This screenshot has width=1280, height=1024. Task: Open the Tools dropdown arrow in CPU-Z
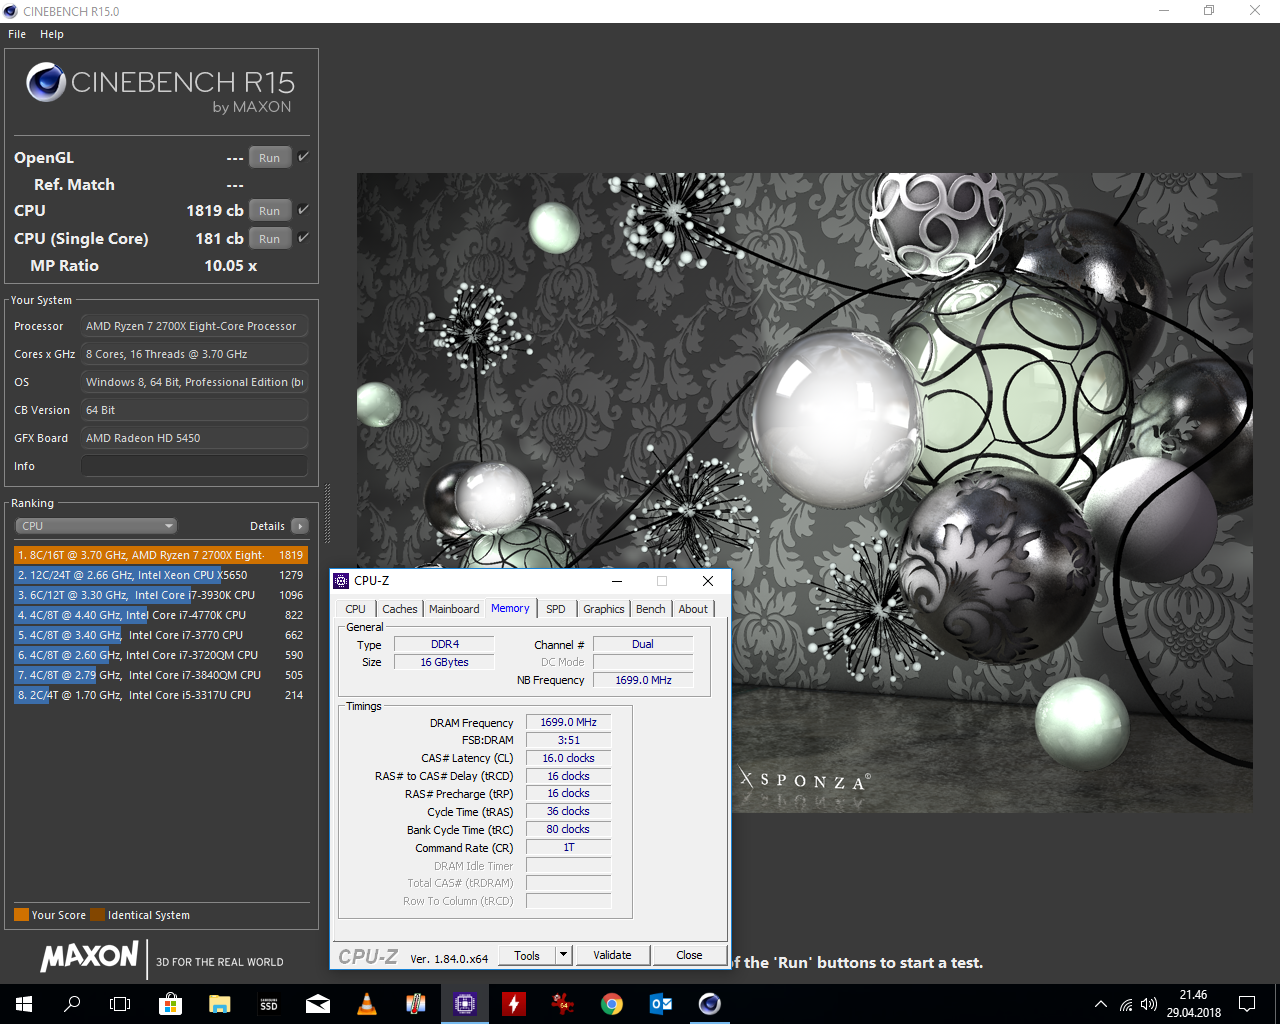[x=563, y=955]
